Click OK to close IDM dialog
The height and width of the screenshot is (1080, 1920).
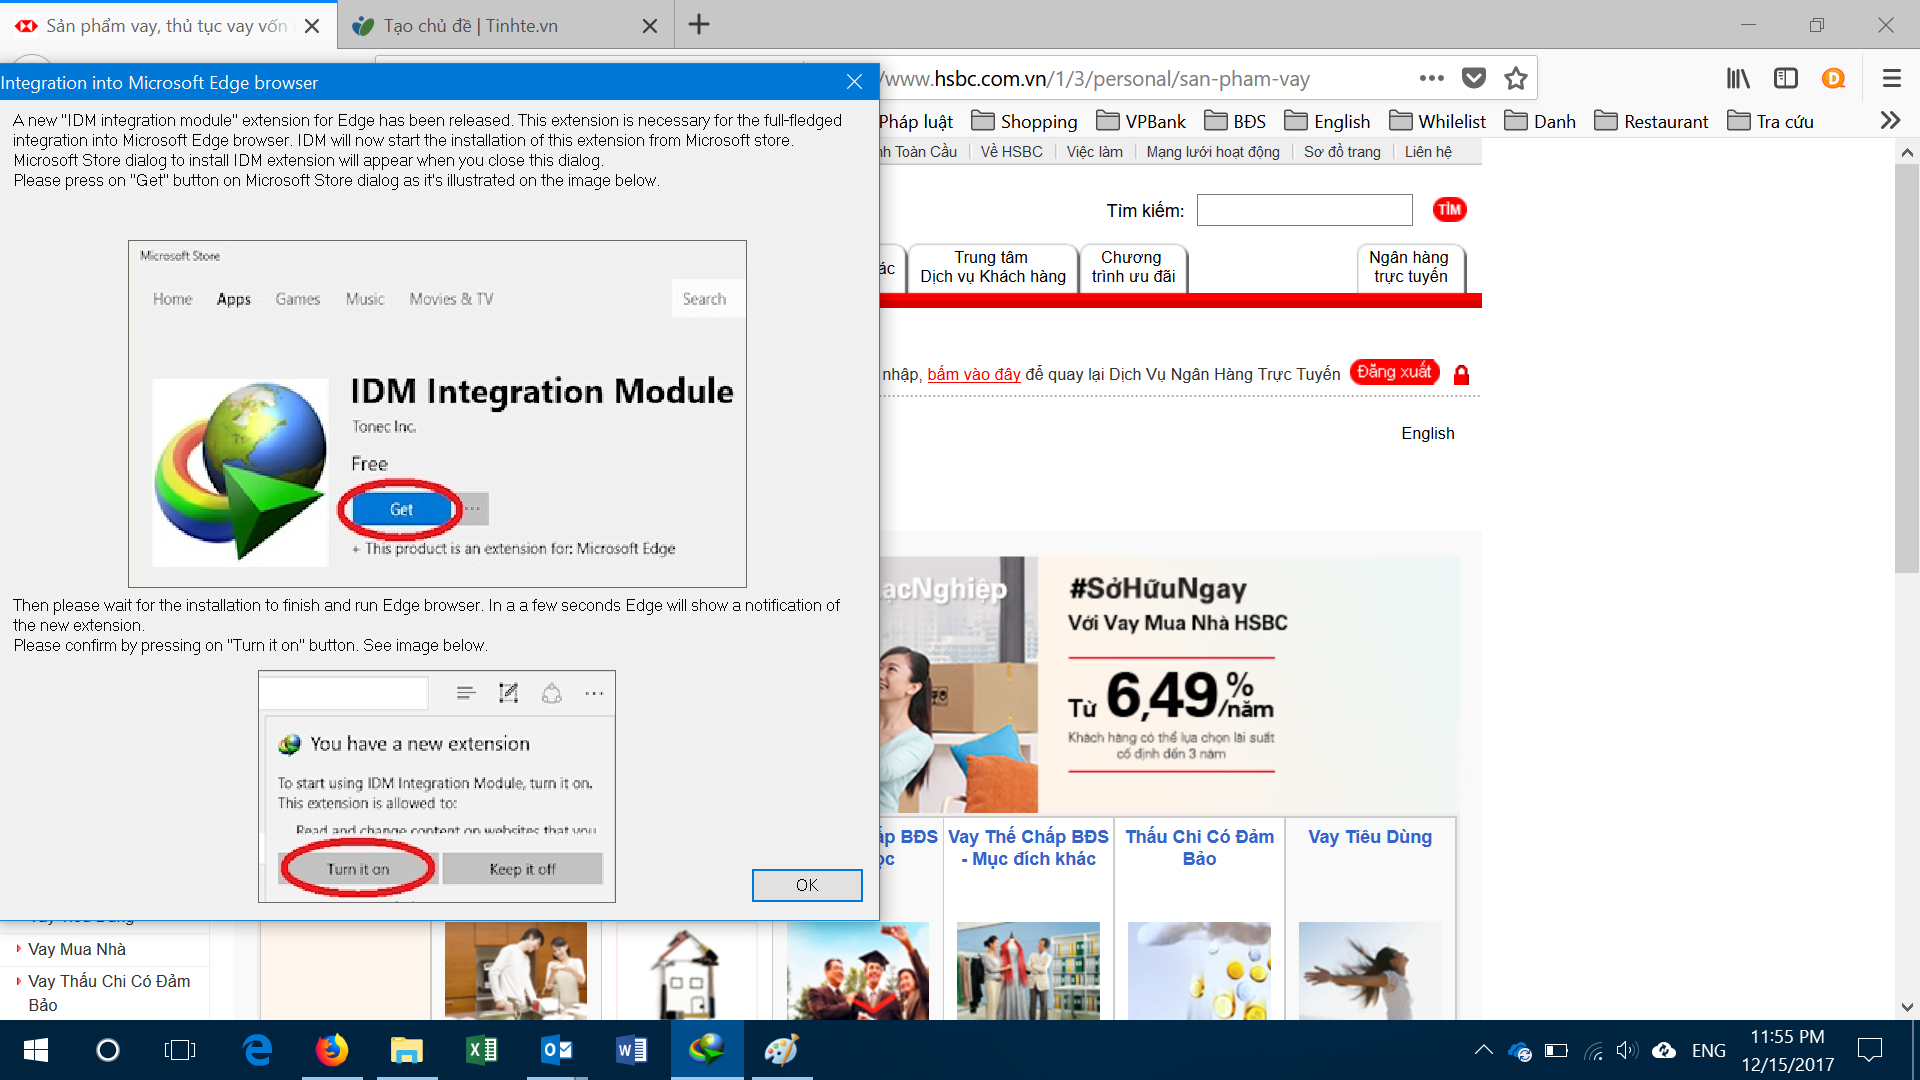(807, 885)
